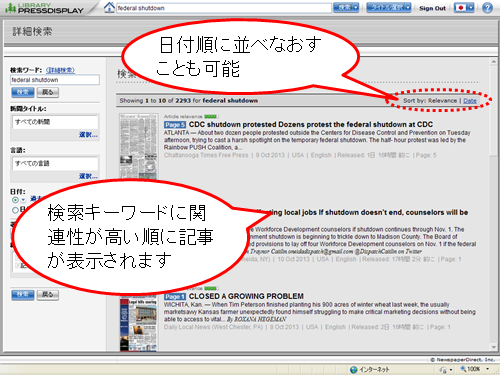Select the second 日付 radio button
The height and width of the screenshot is (375, 500).
(x=15, y=210)
